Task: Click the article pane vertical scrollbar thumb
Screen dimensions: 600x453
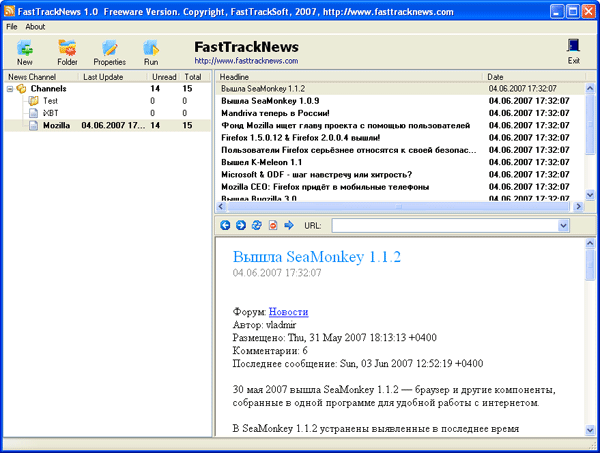Action: (x=590, y=265)
